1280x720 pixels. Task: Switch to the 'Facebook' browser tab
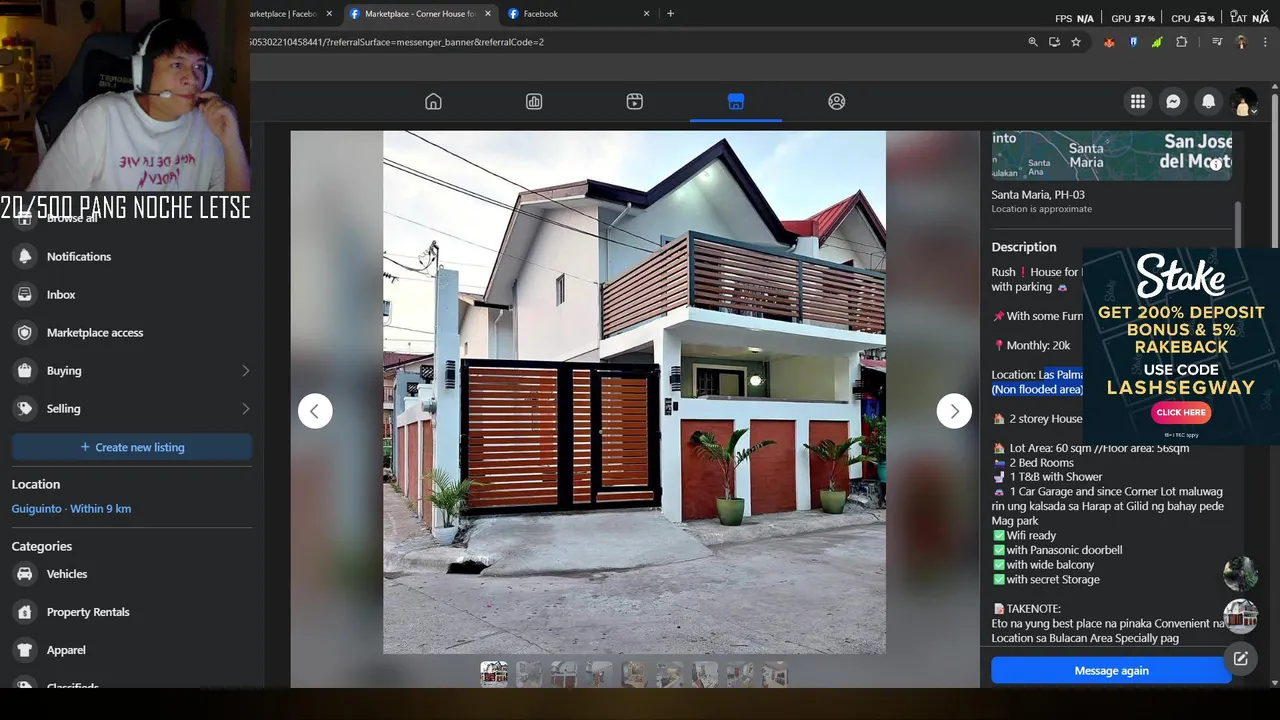[578, 14]
